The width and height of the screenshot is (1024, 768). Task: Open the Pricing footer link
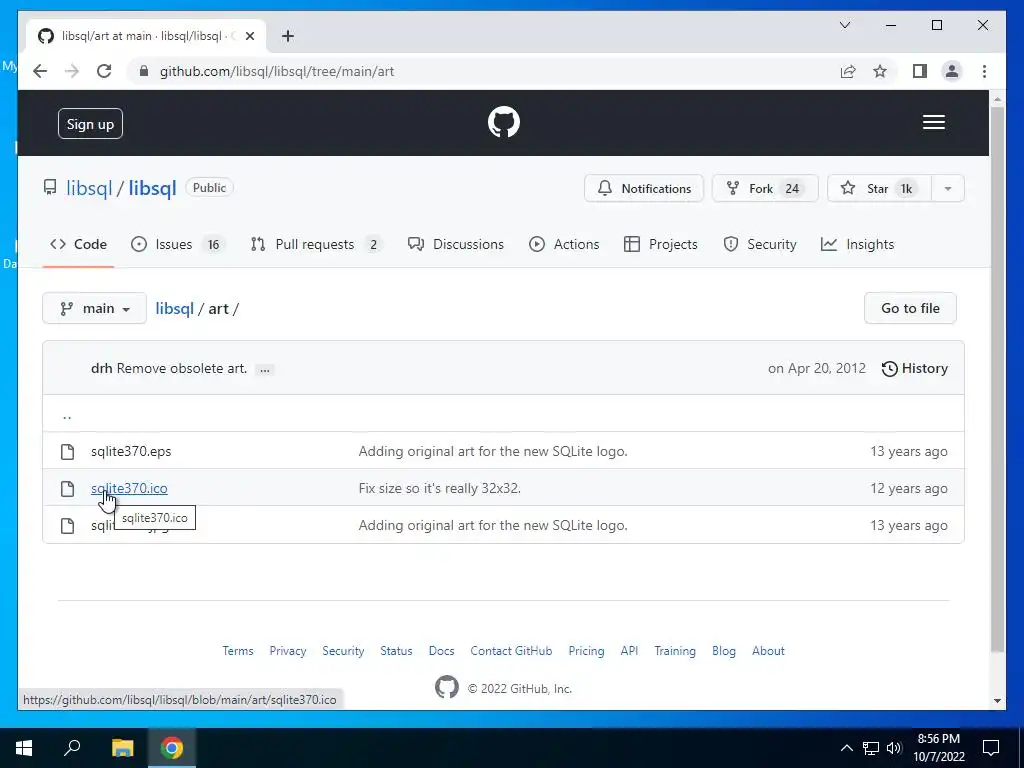click(x=586, y=651)
